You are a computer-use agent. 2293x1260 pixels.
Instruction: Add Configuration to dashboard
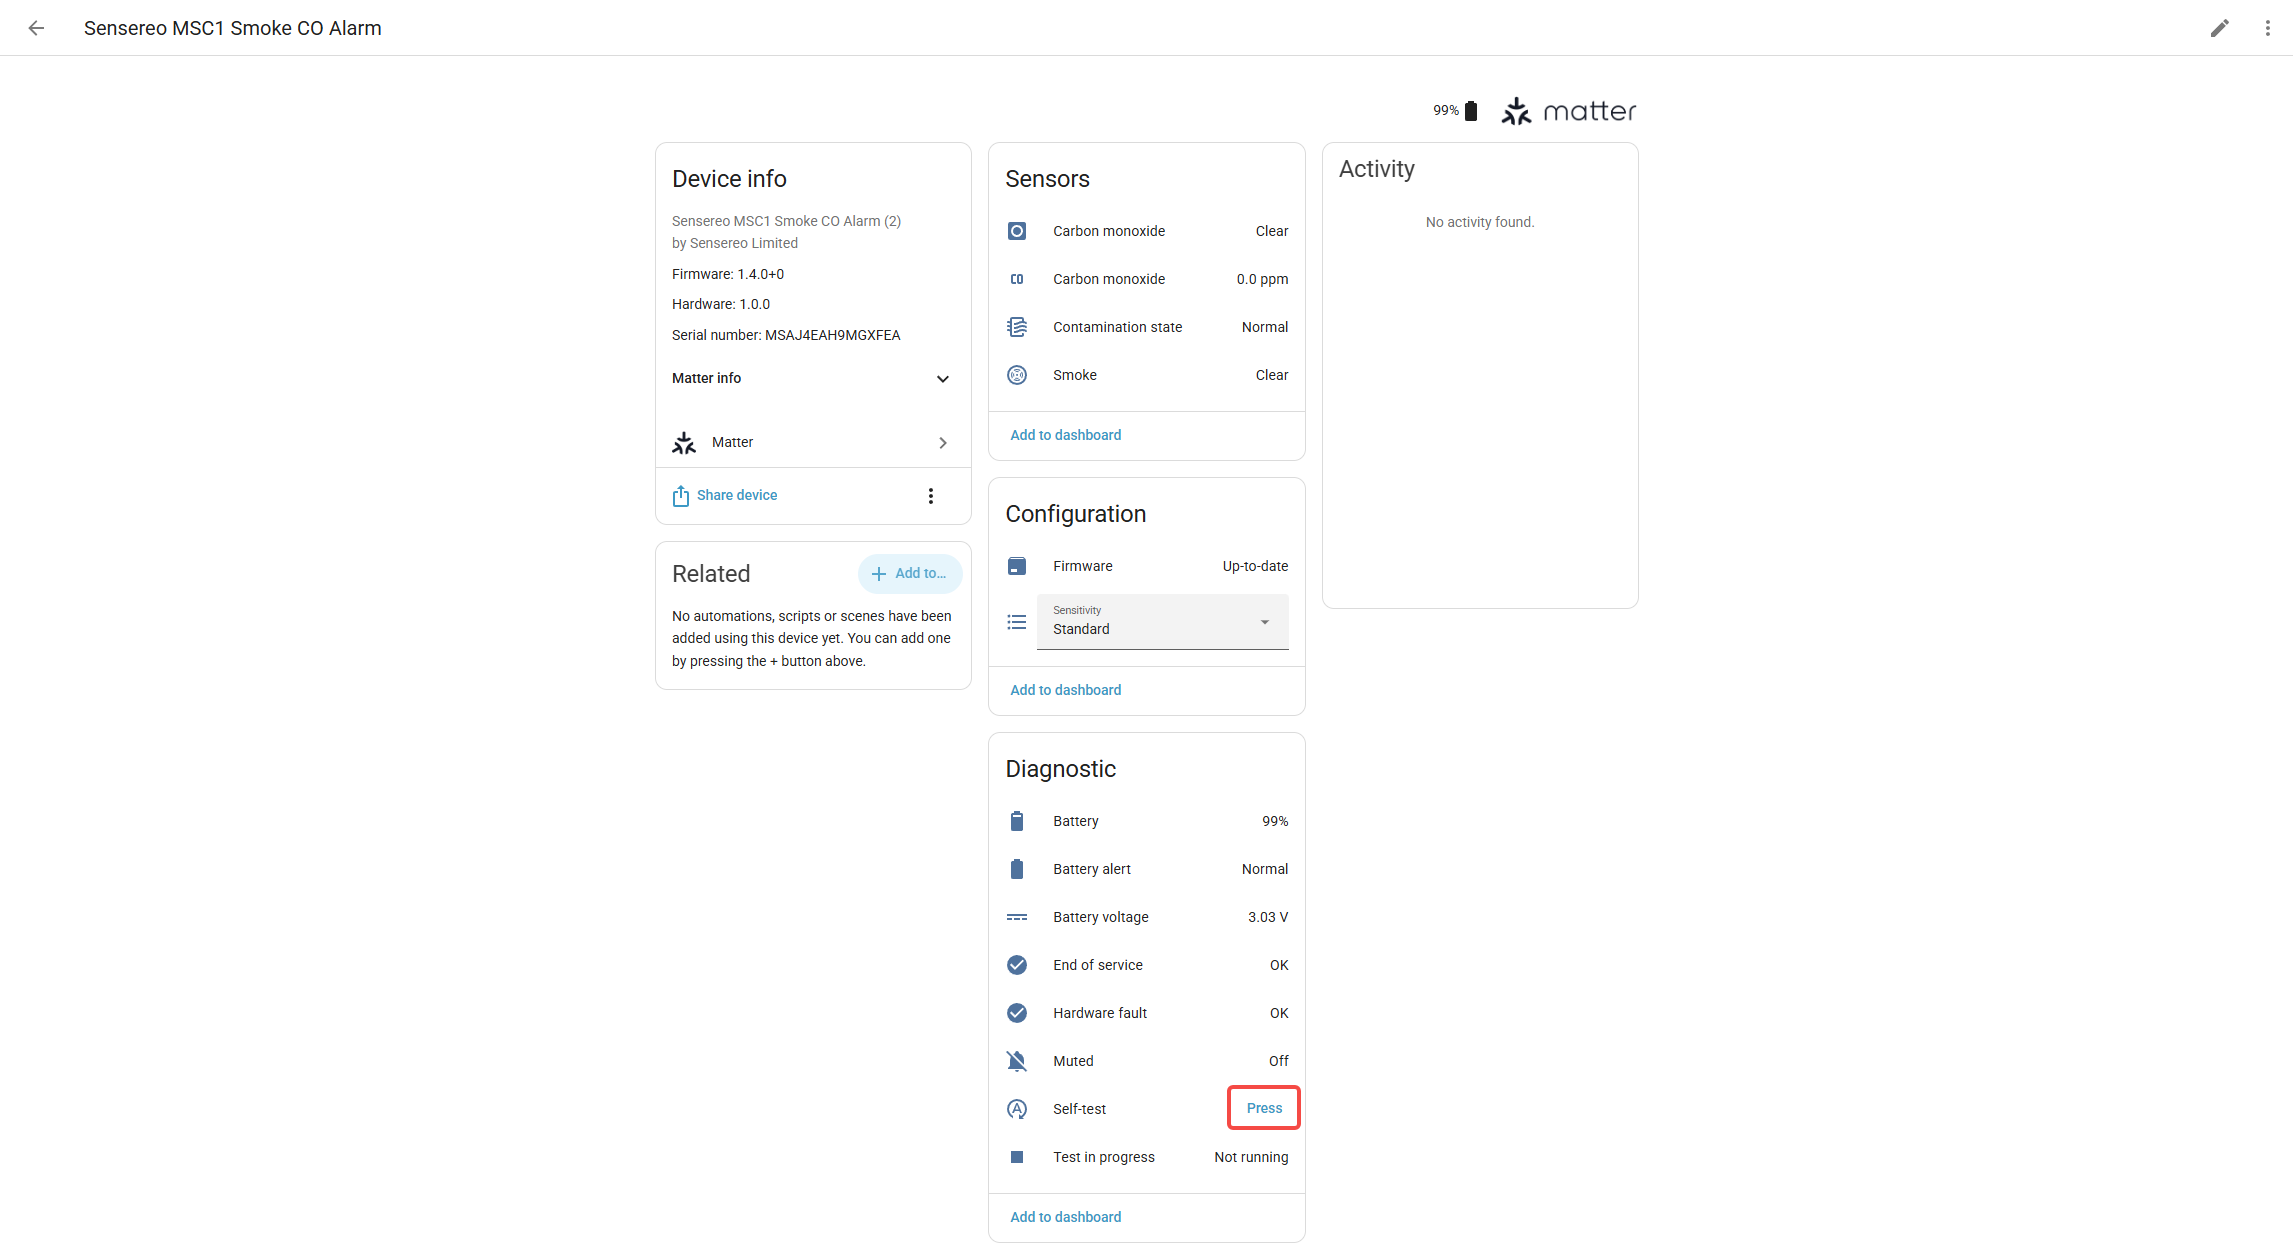point(1066,690)
